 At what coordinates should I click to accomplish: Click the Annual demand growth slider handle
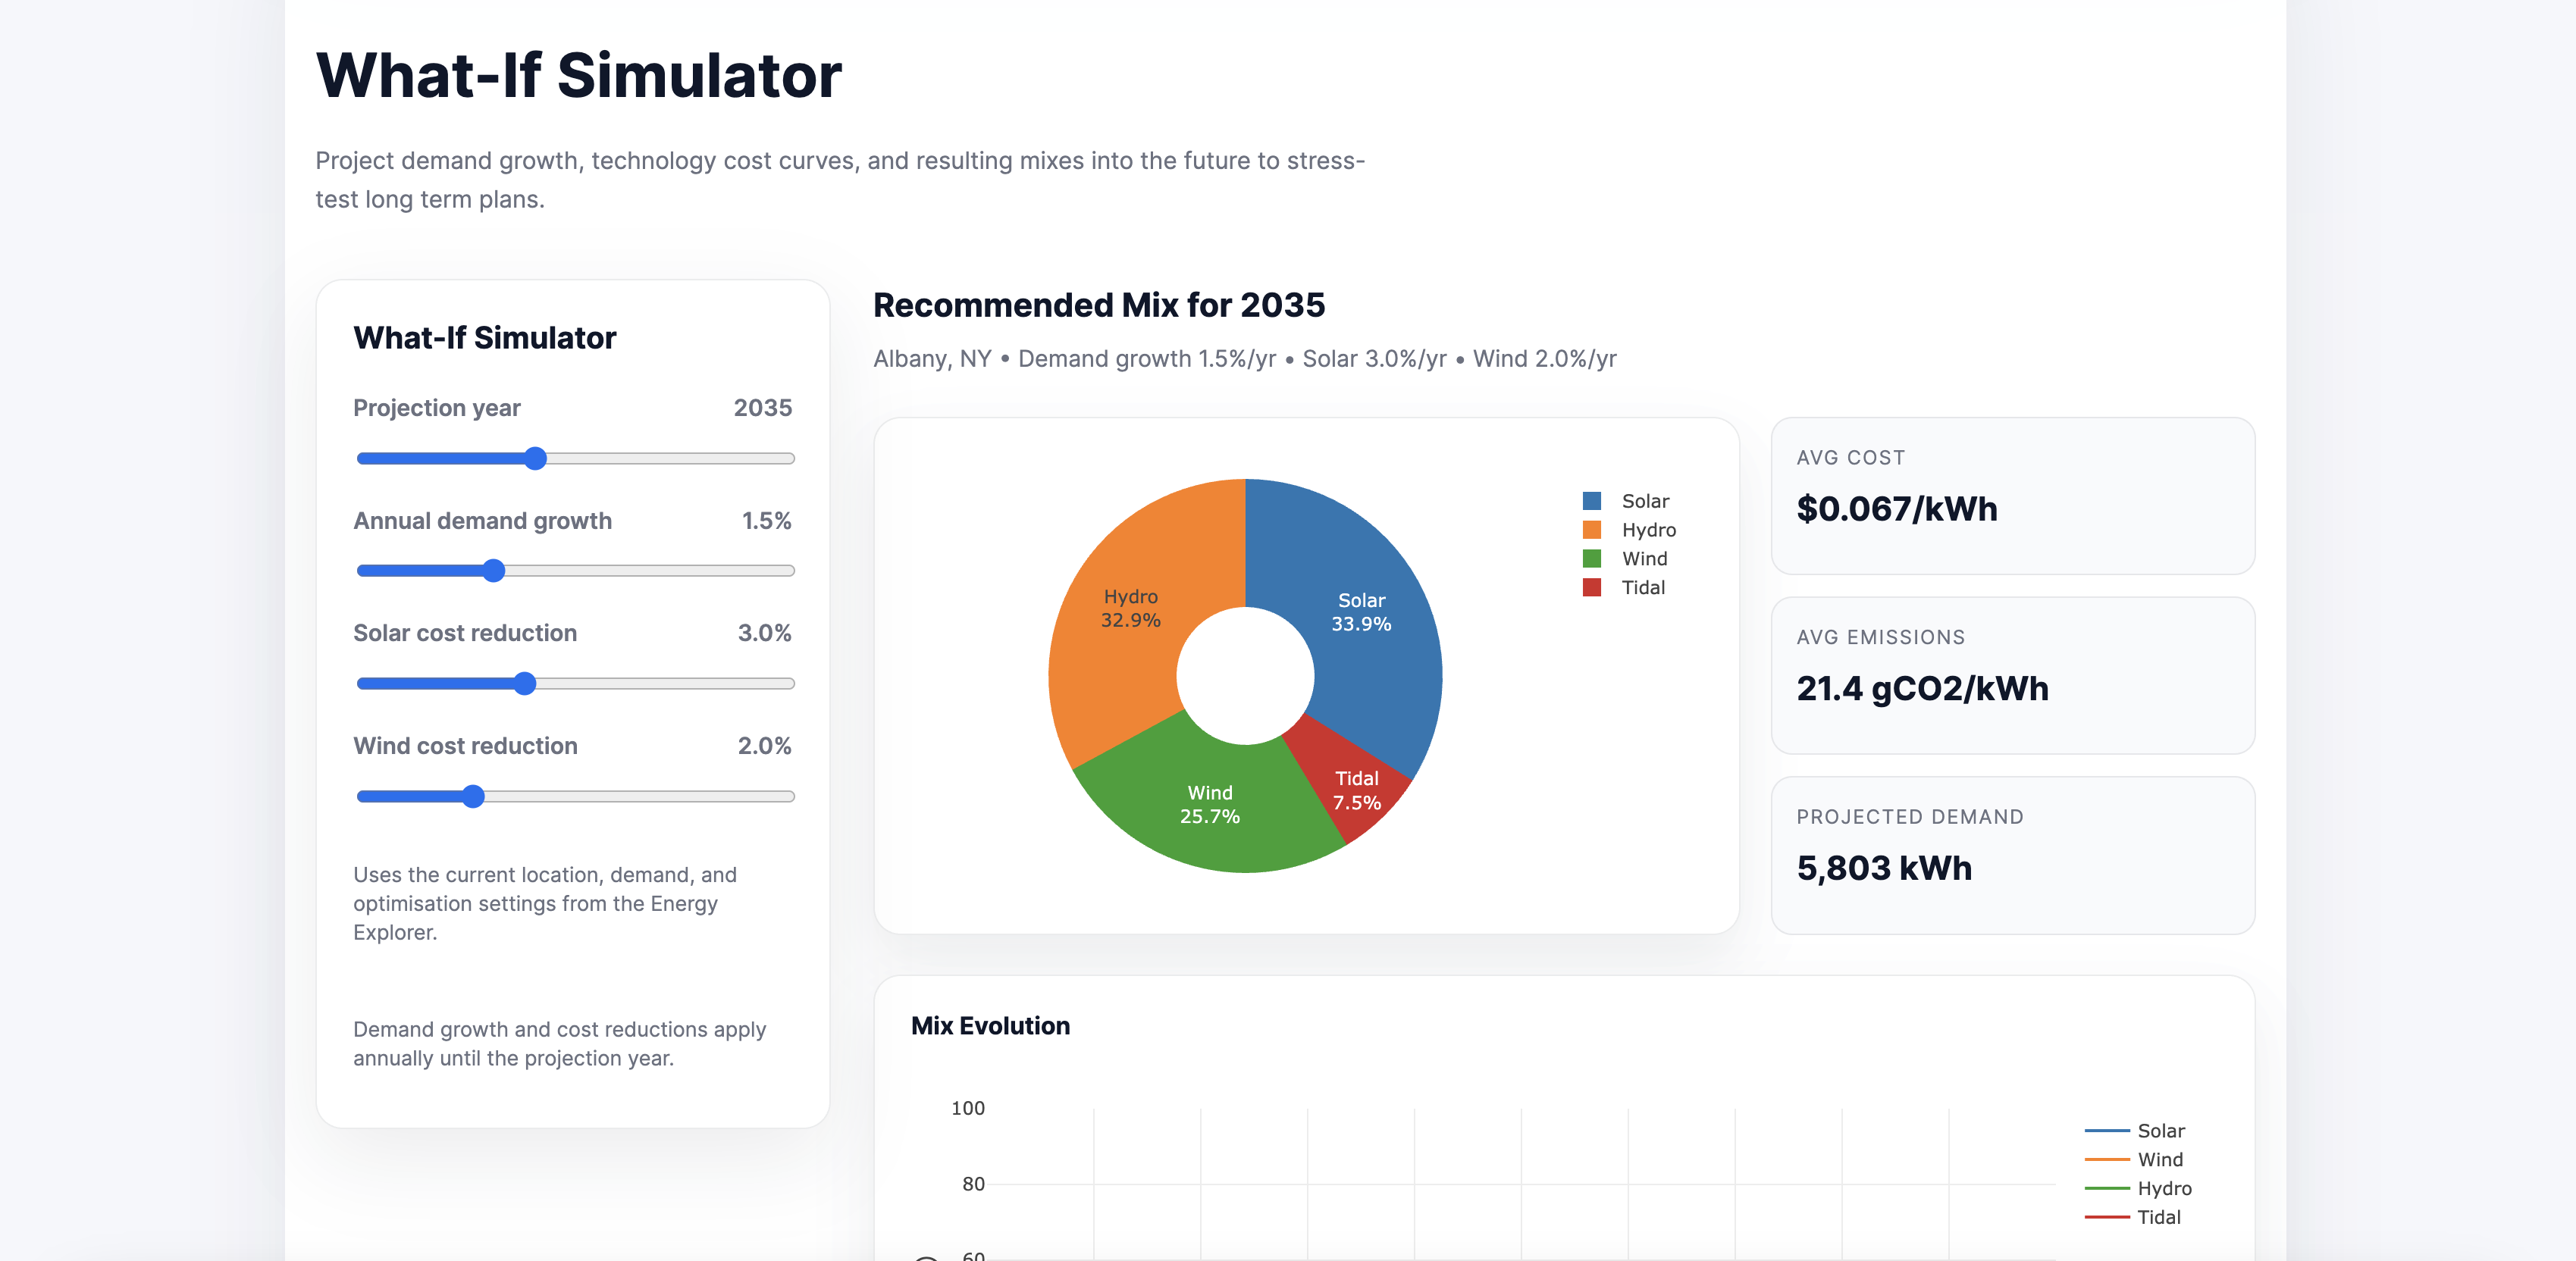click(x=493, y=571)
